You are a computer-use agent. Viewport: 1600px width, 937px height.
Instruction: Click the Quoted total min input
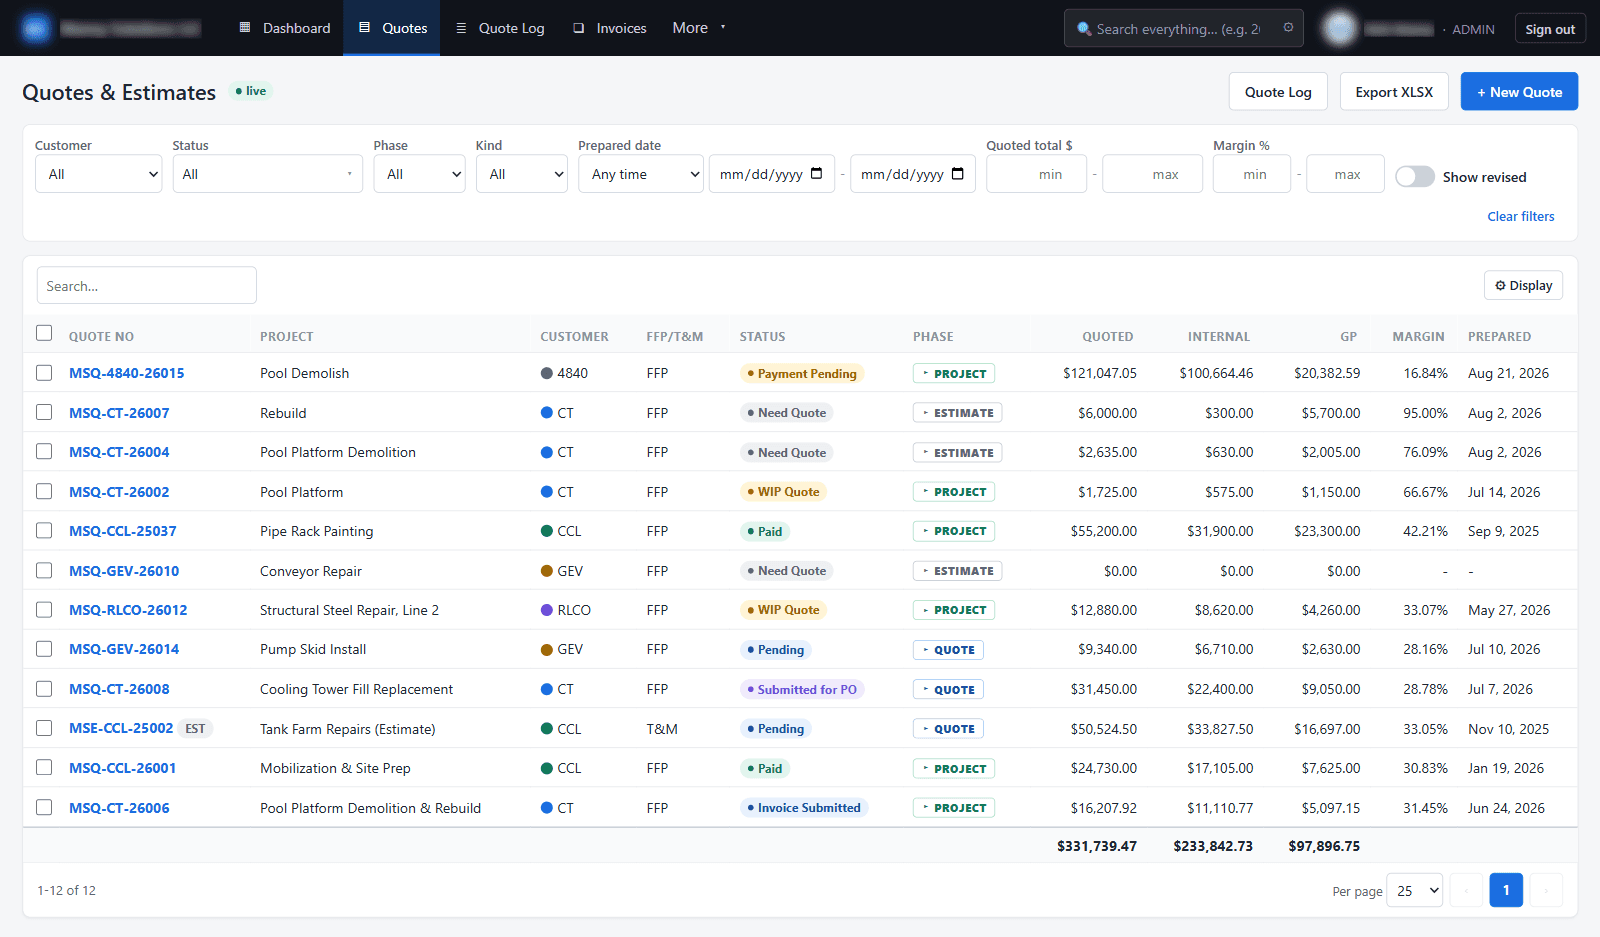click(1037, 174)
